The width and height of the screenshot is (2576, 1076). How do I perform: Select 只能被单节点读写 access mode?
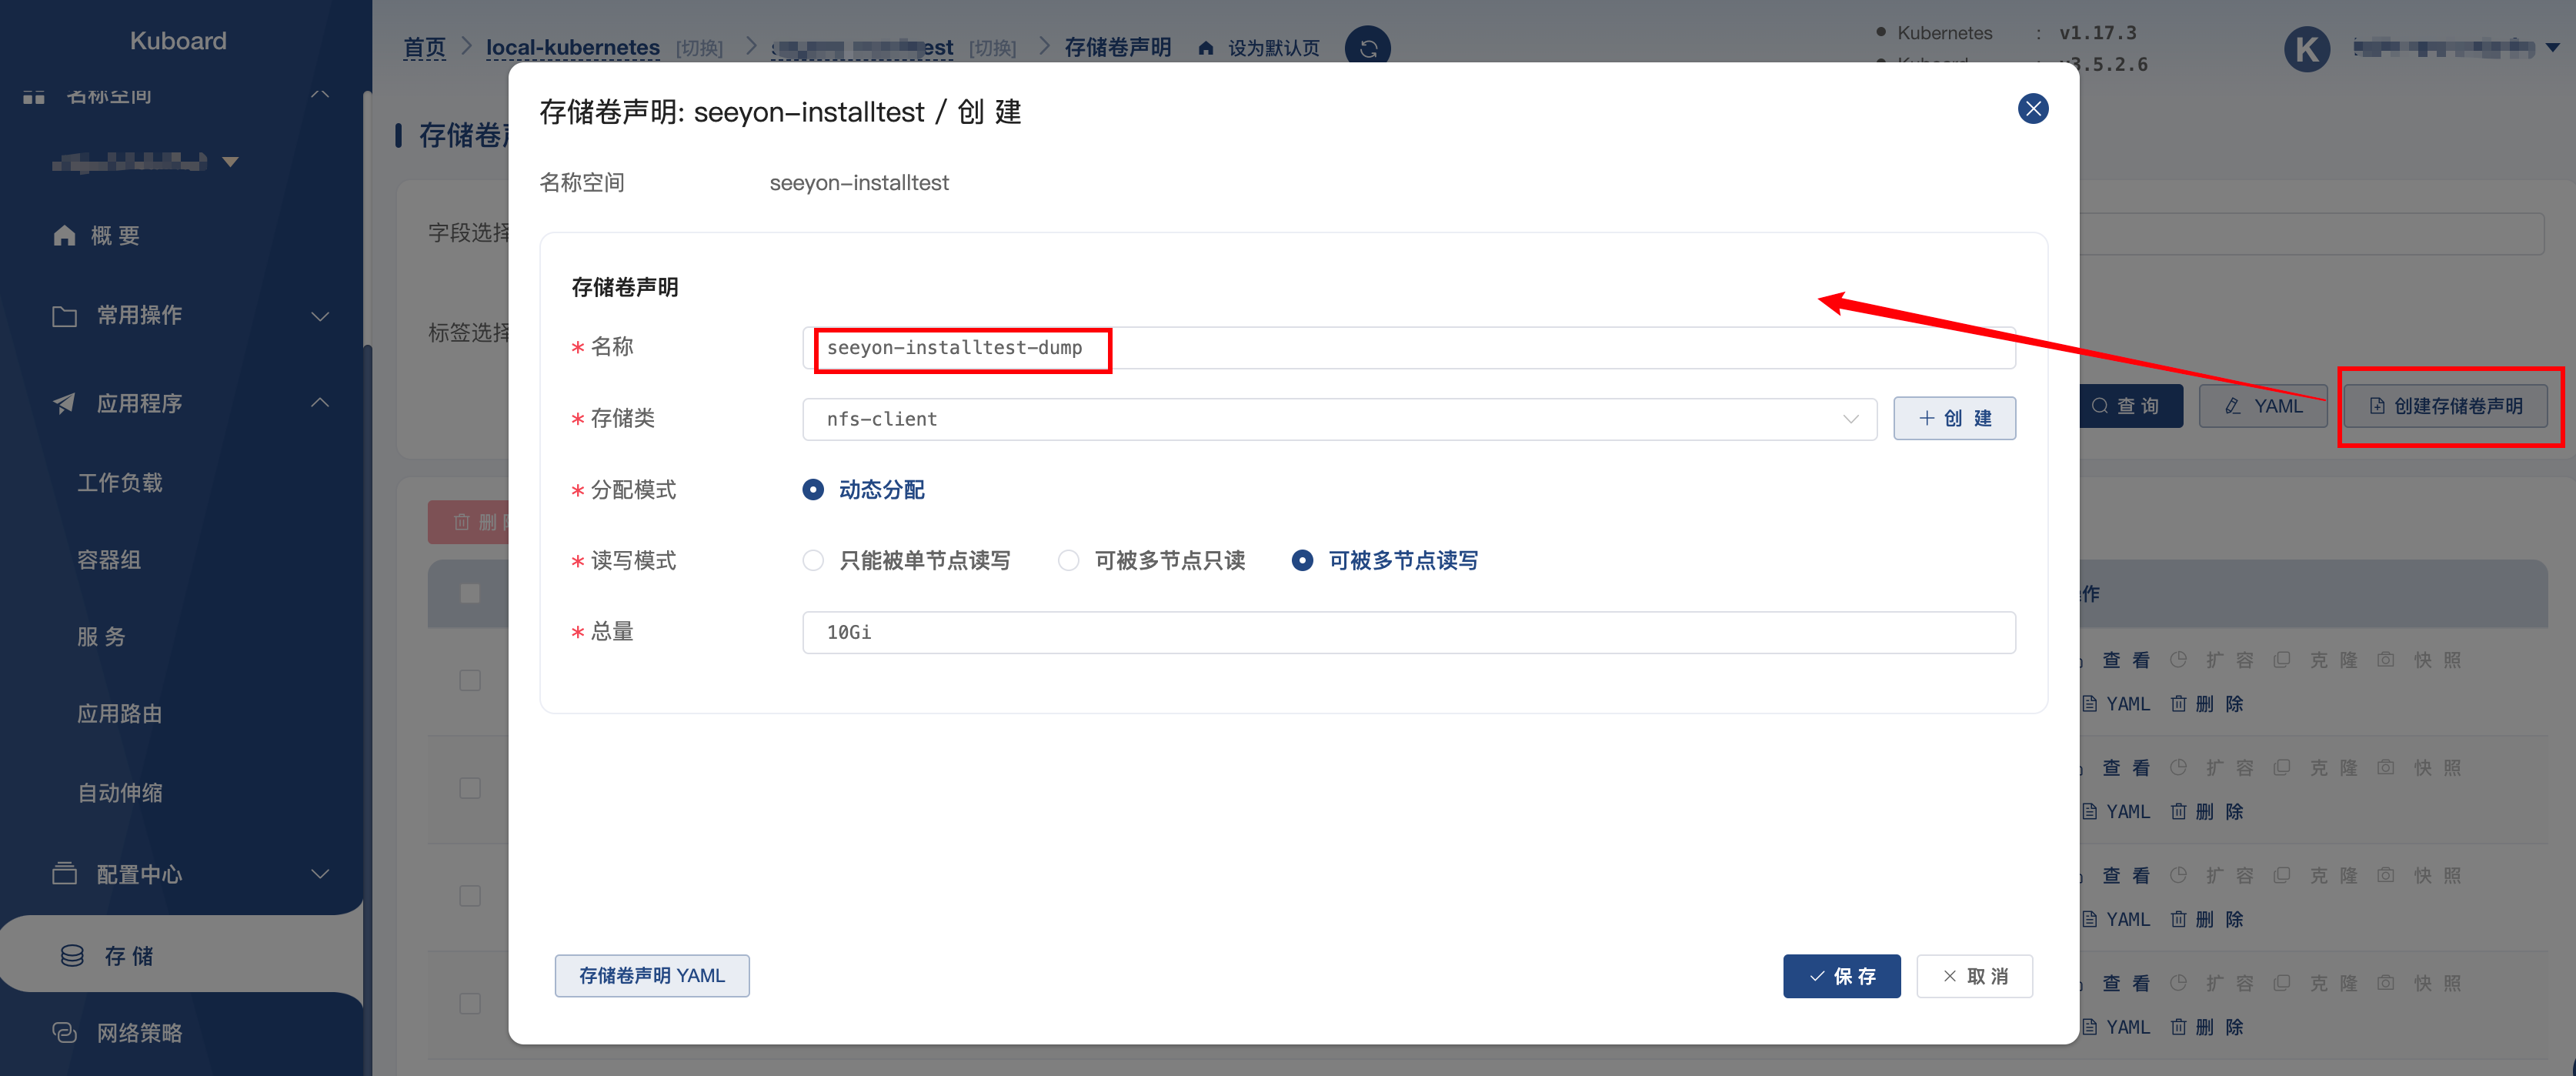tap(813, 561)
